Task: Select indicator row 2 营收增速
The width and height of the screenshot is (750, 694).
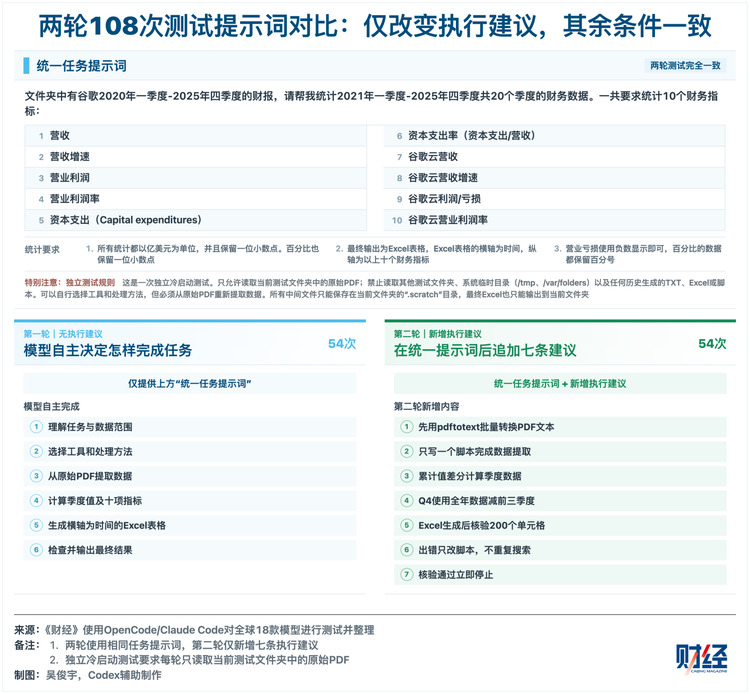Action: point(196,157)
